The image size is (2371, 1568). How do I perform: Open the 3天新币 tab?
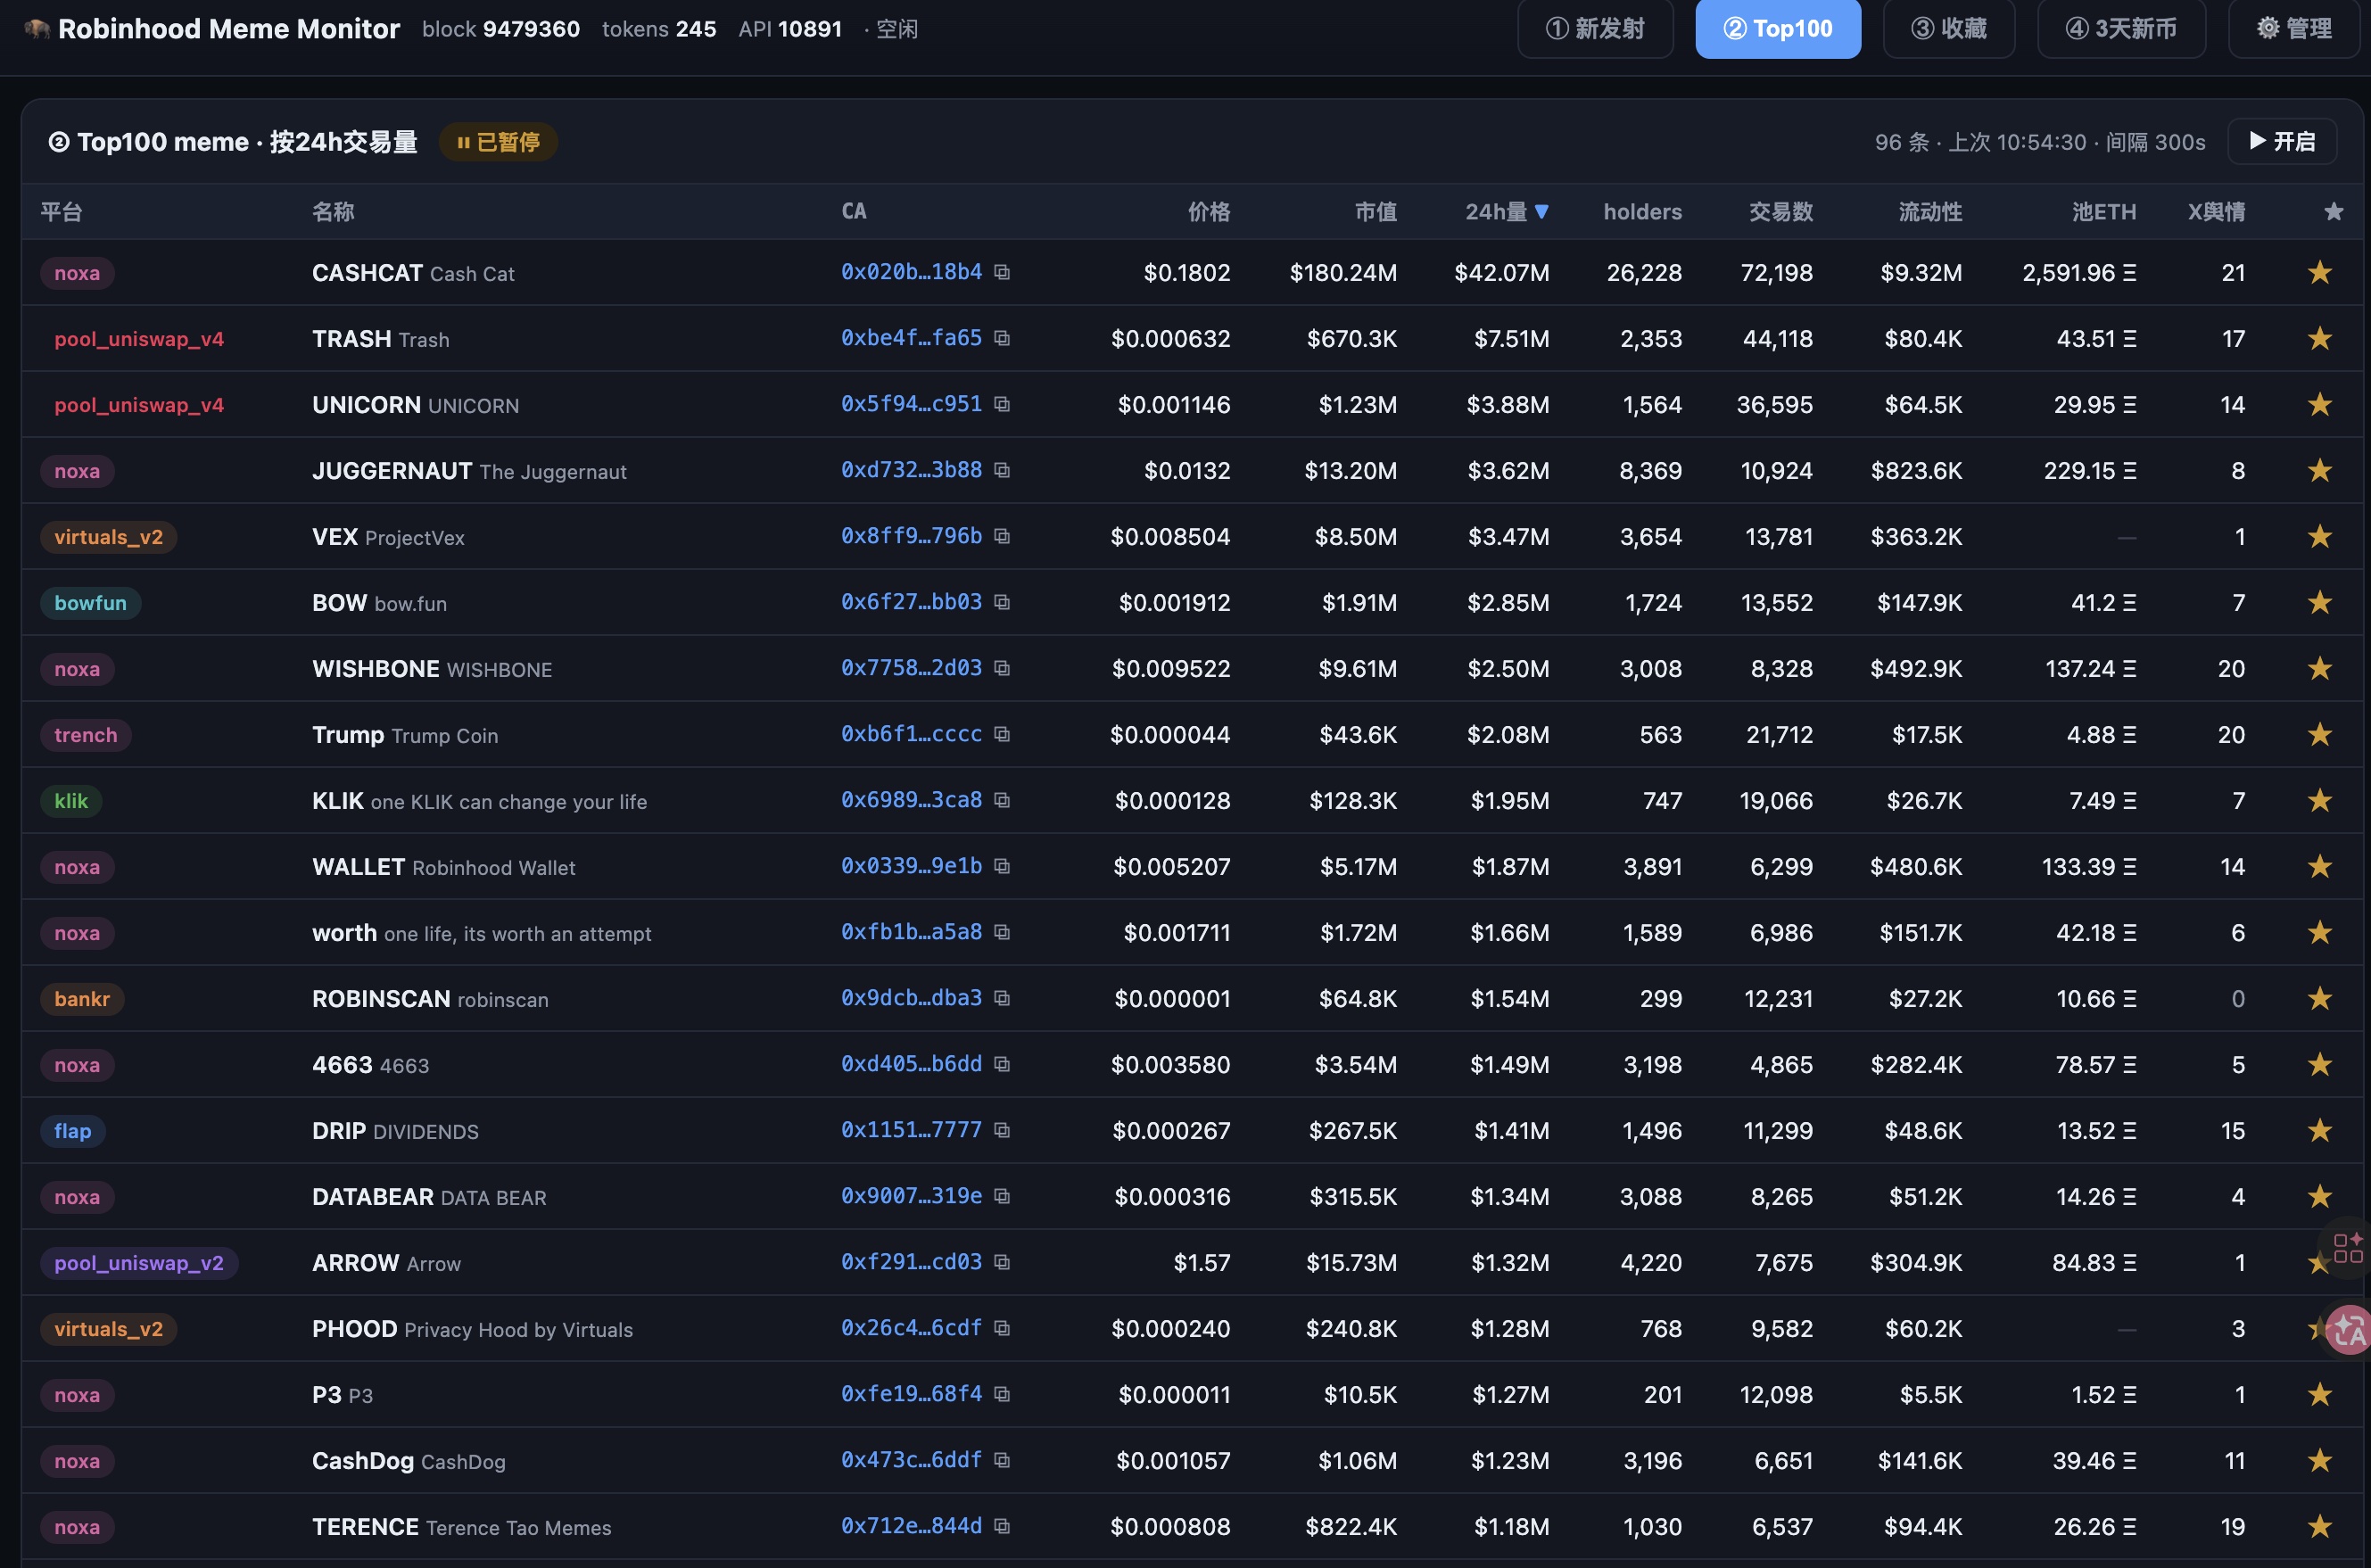2121,29
